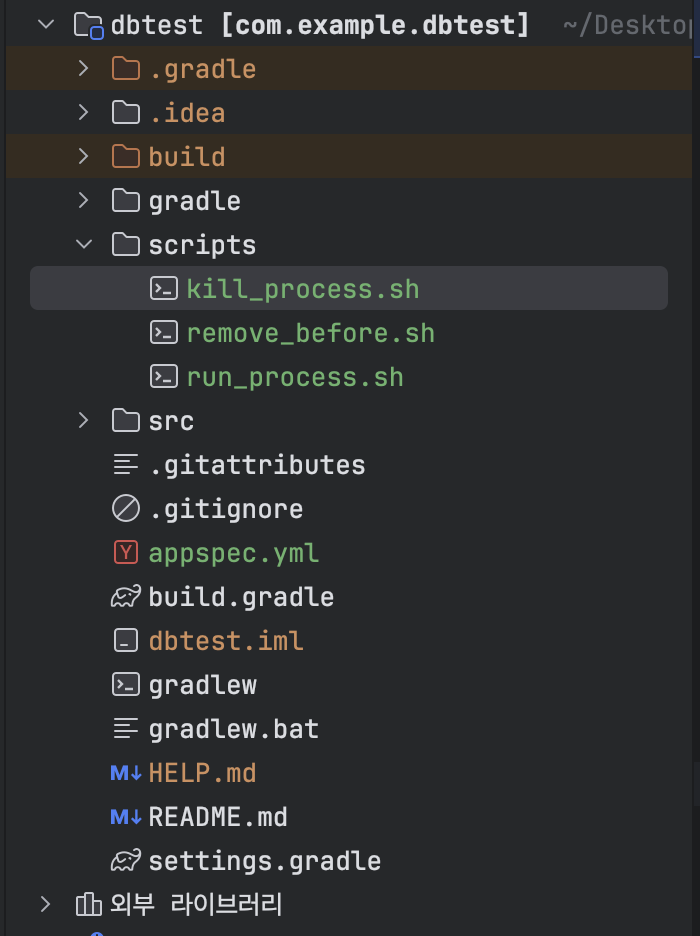Click the Markdown icon beside HELP.md
This screenshot has height=936, width=700.
point(126,773)
